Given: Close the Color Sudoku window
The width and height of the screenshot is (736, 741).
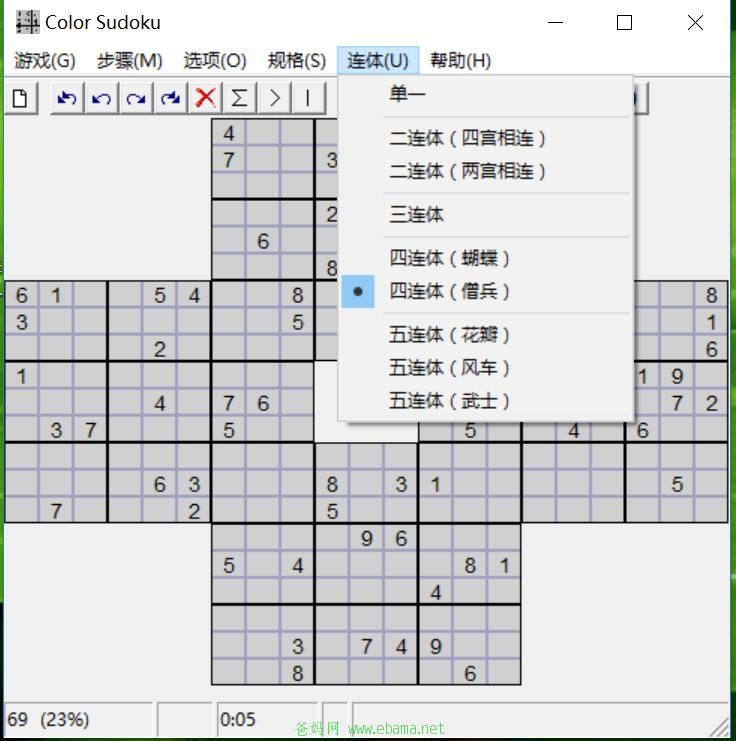Looking at the screenshot, I should 695,22.
